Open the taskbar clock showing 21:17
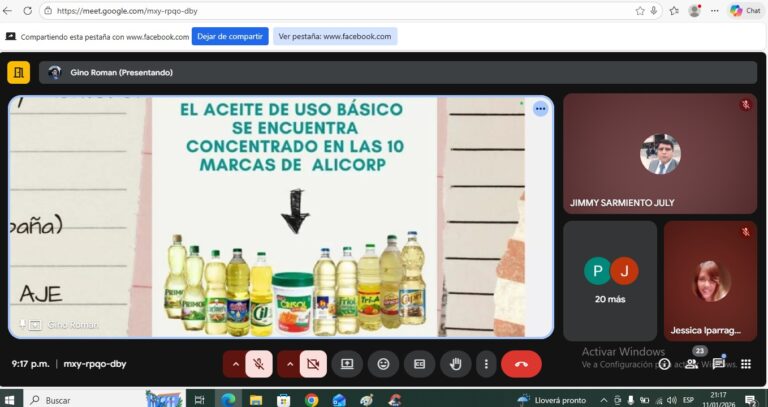This screenshot has height=407, width=768. click(x=718, y=400)
